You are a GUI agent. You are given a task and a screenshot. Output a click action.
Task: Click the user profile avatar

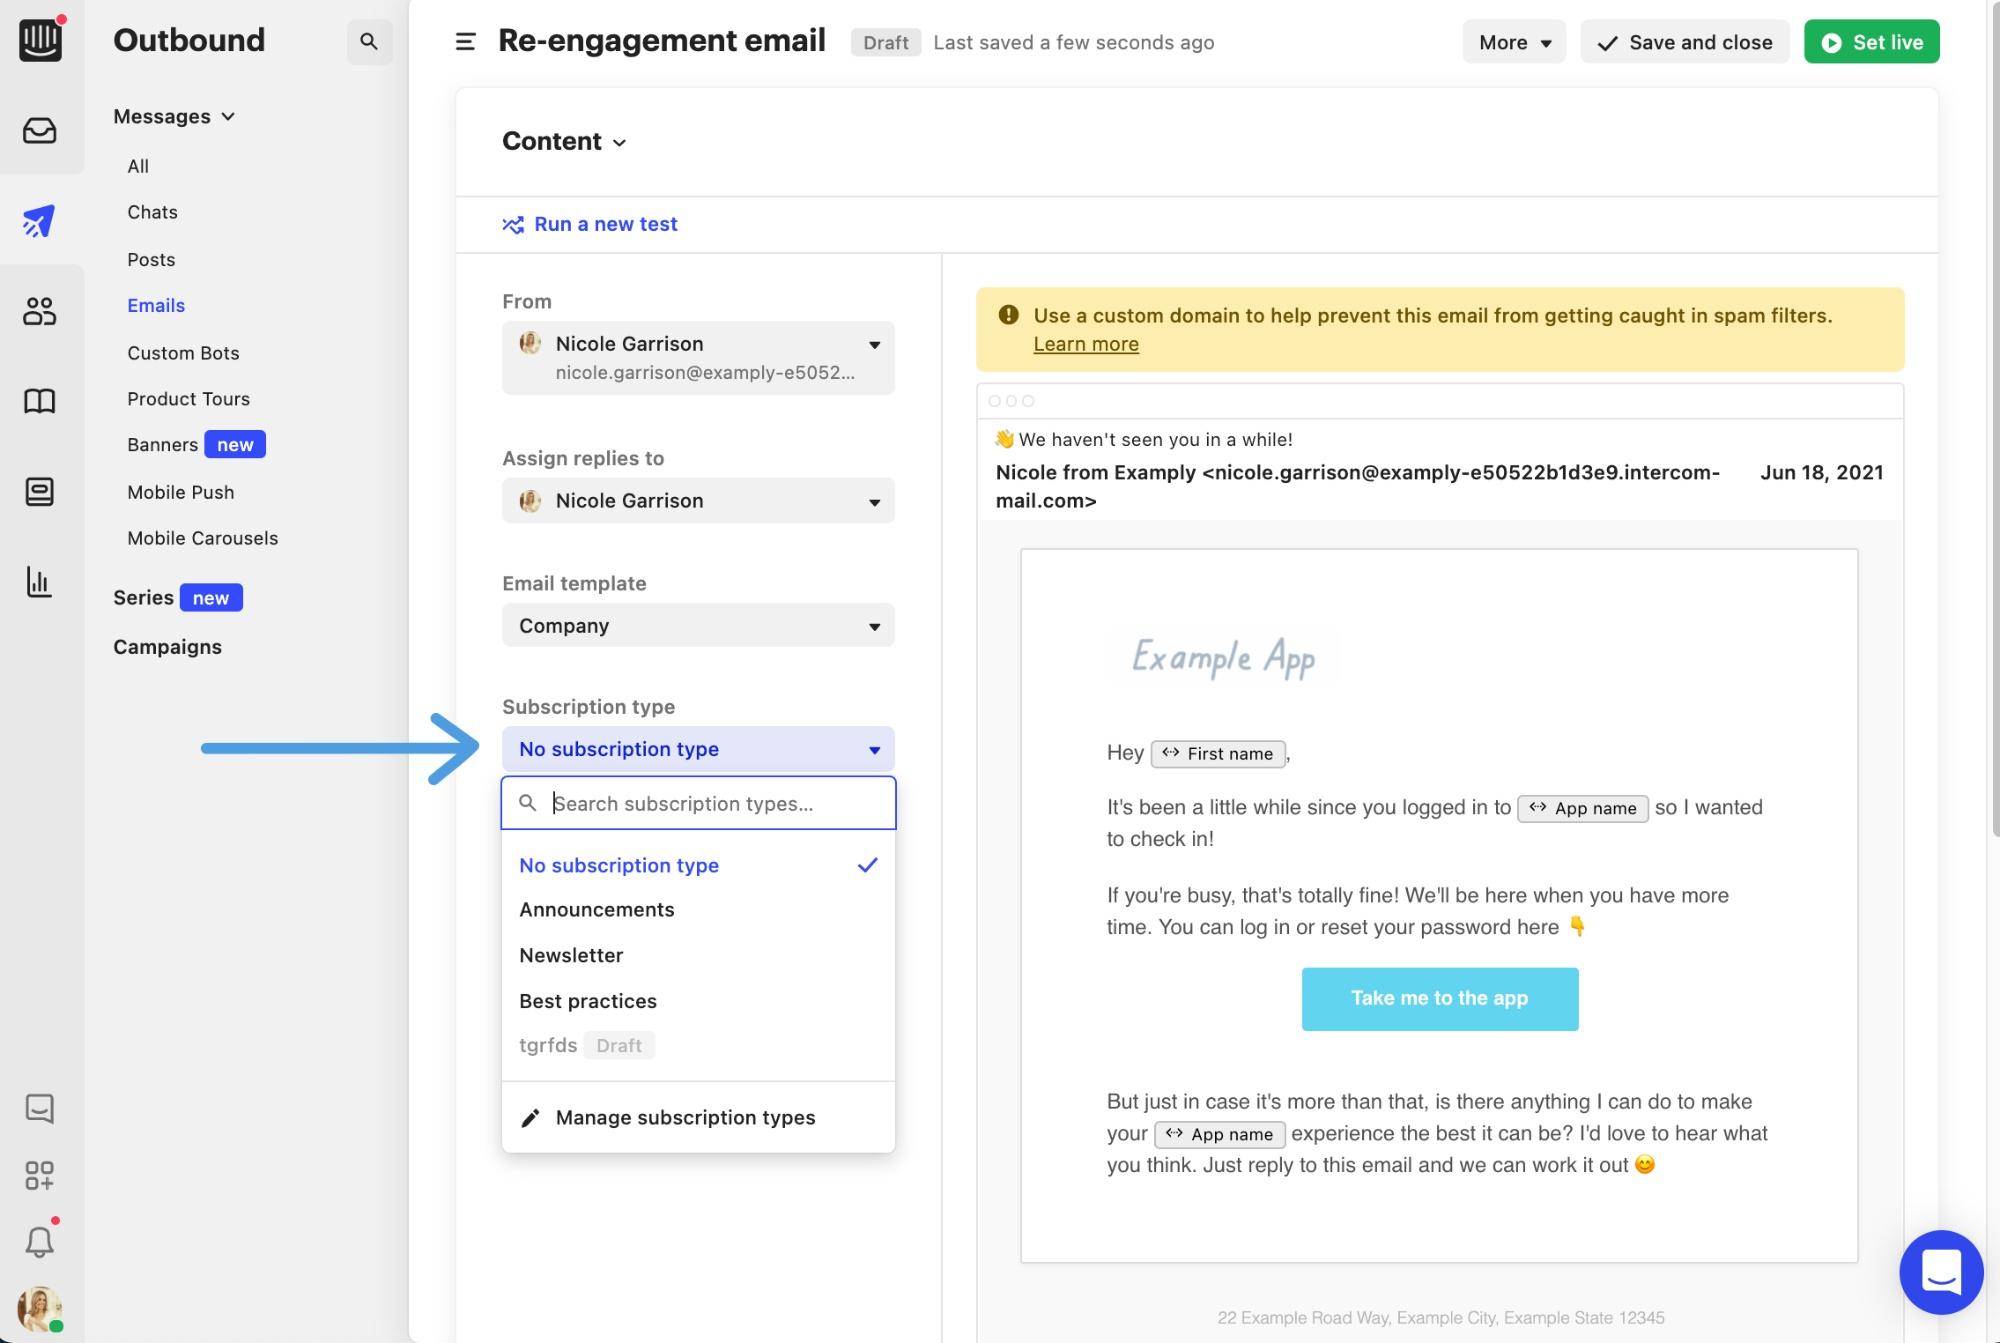[x=40, y=1309]
